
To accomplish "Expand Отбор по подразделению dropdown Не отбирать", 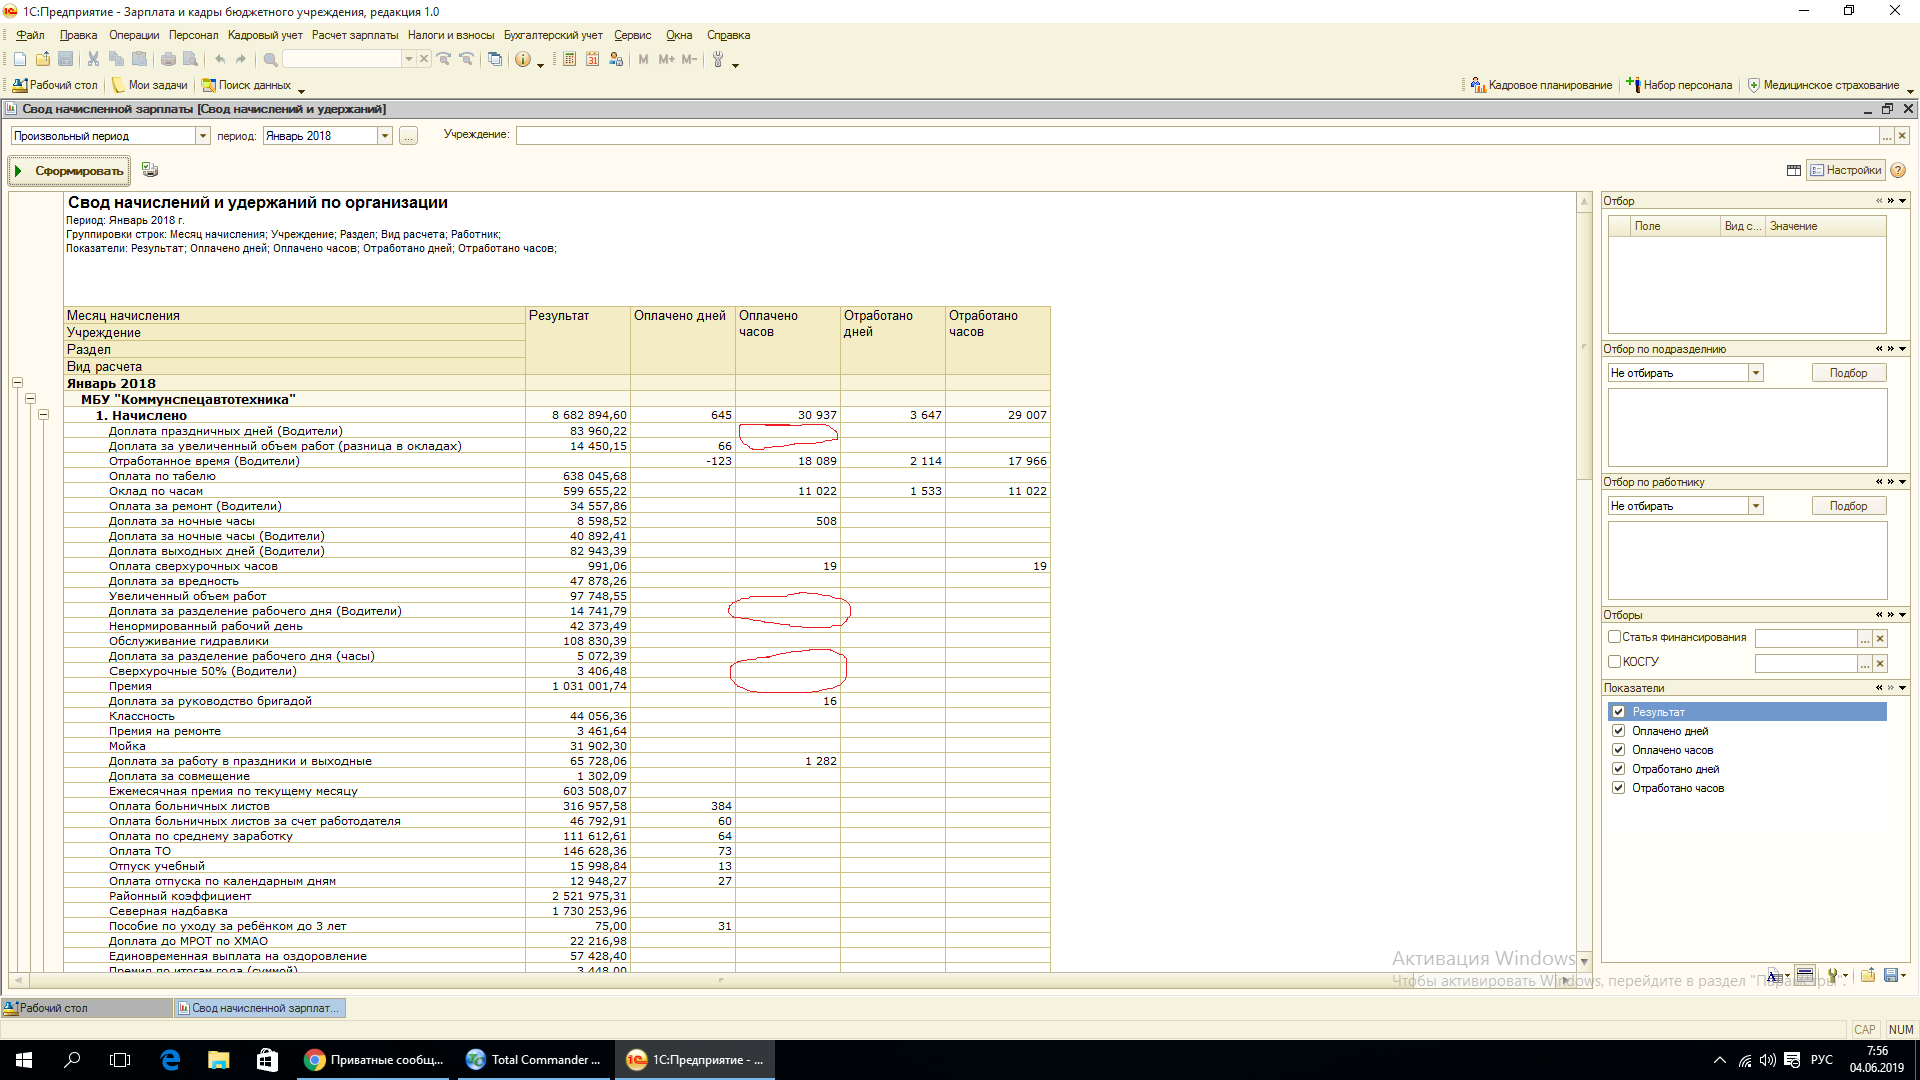I will [x=1755, y=373].
